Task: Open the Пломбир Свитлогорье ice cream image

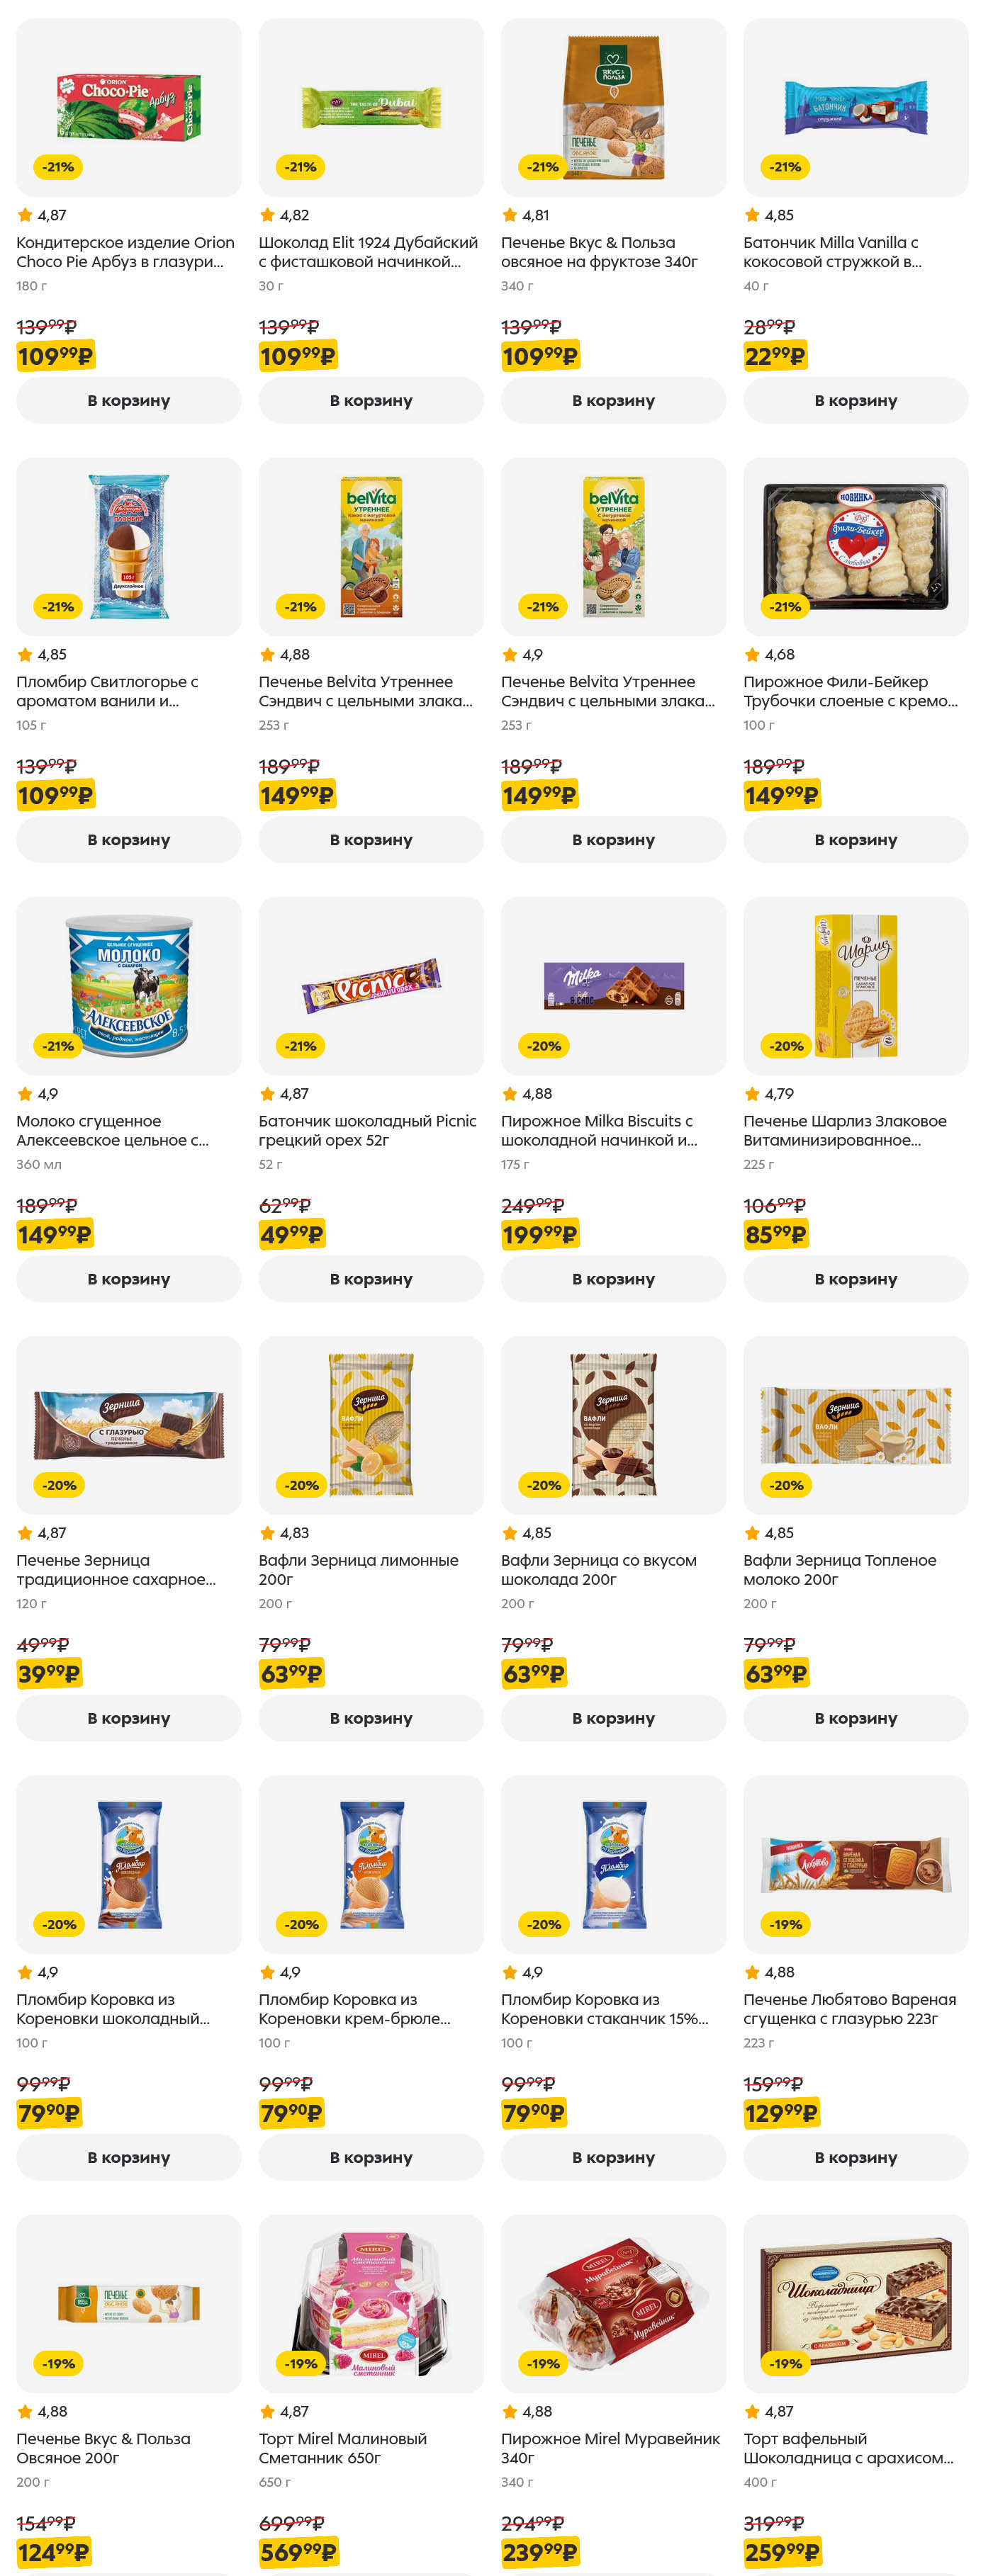Action: coord(129,546)
